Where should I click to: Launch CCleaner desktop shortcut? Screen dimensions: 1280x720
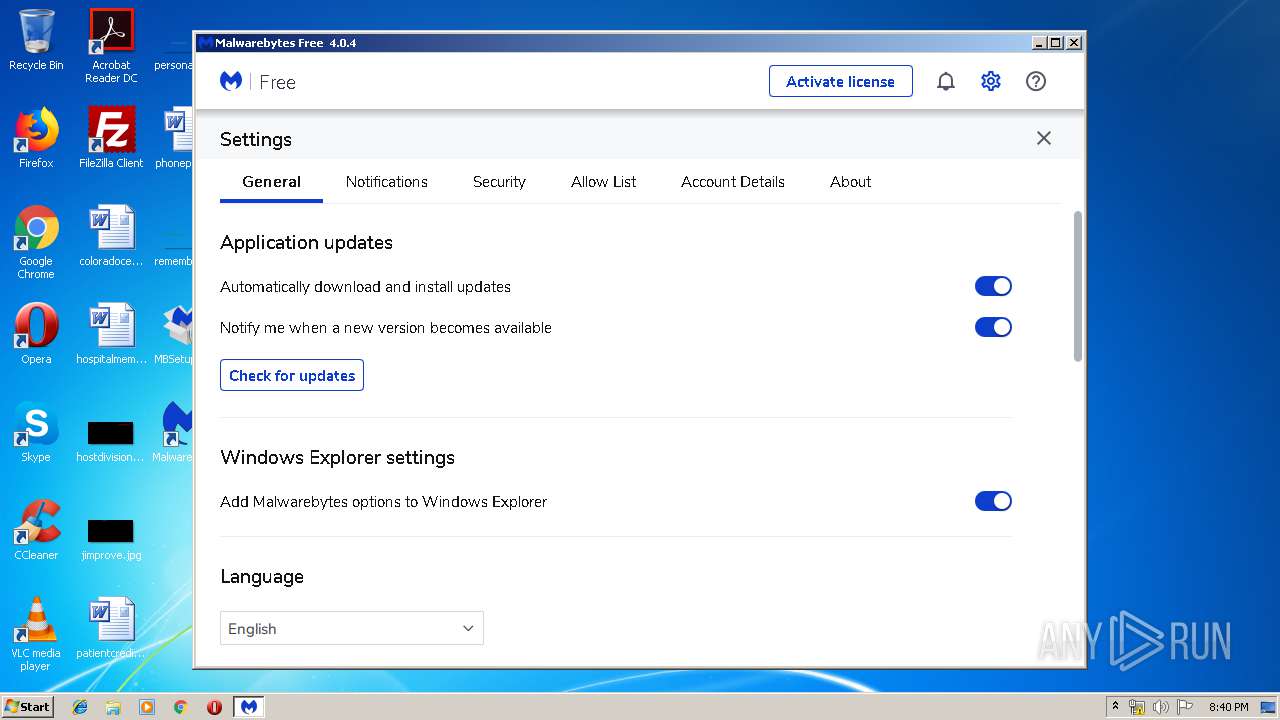(x=36, y=529)
